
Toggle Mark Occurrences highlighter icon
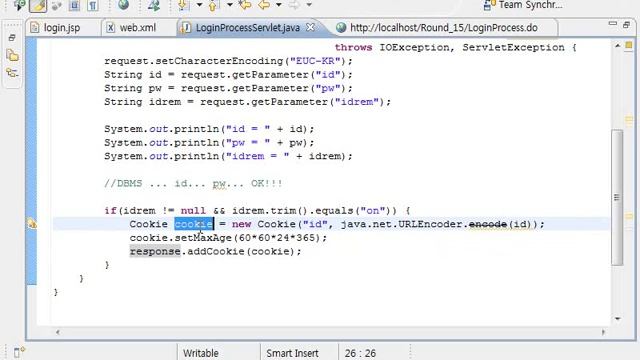tap(38, 5)
